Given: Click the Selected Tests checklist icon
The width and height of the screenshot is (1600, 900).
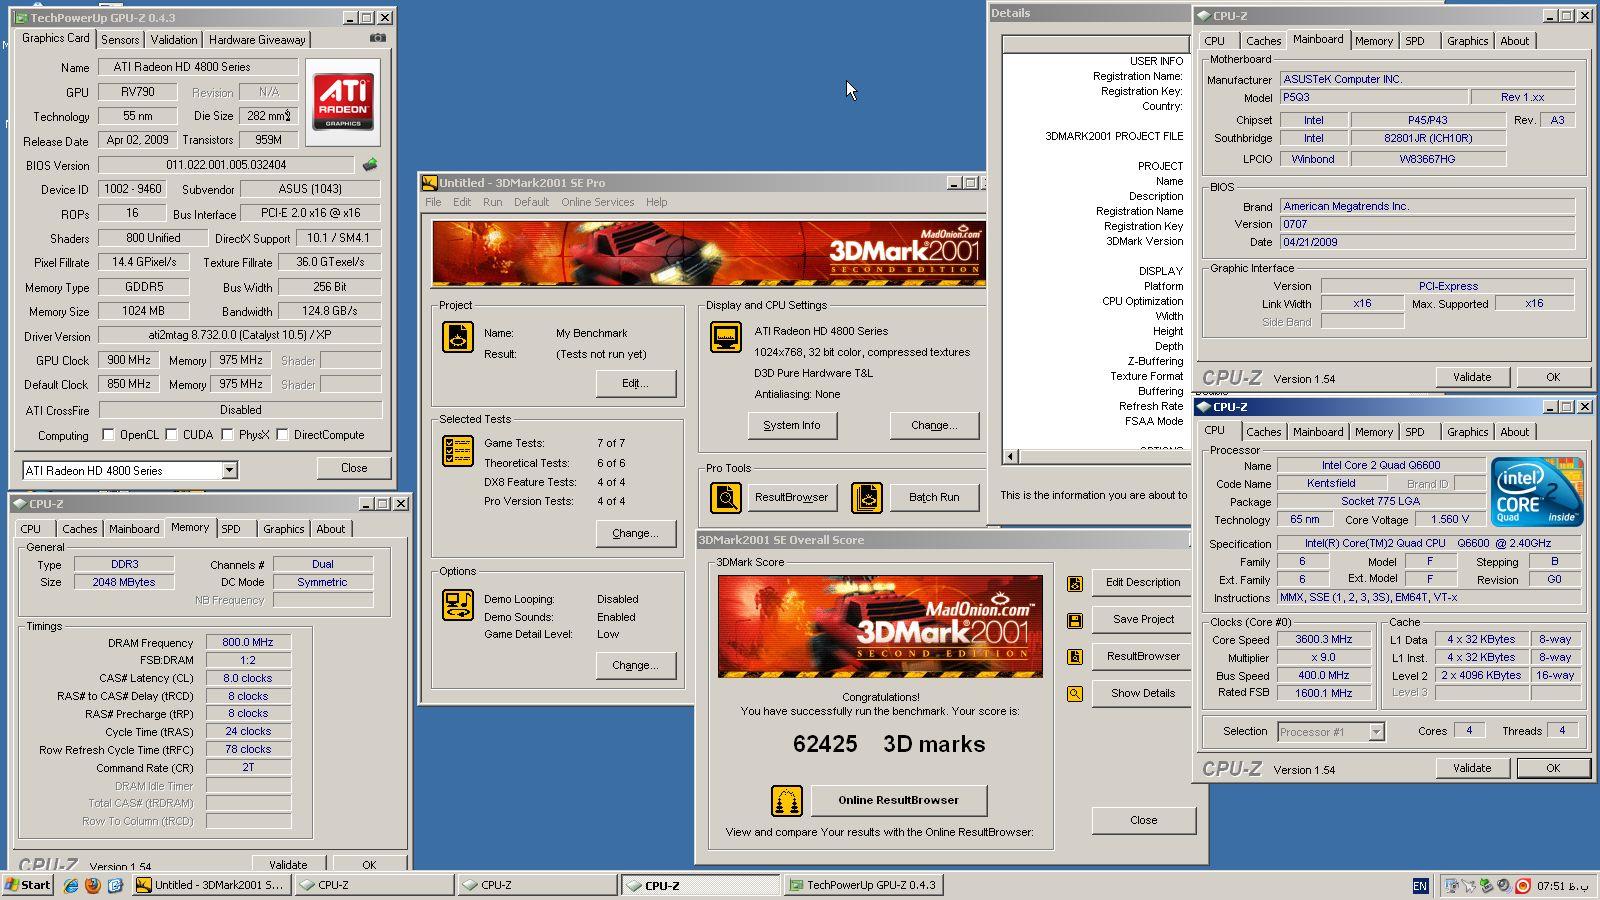Looking at the screenshot, I should (x=458, y=451).
